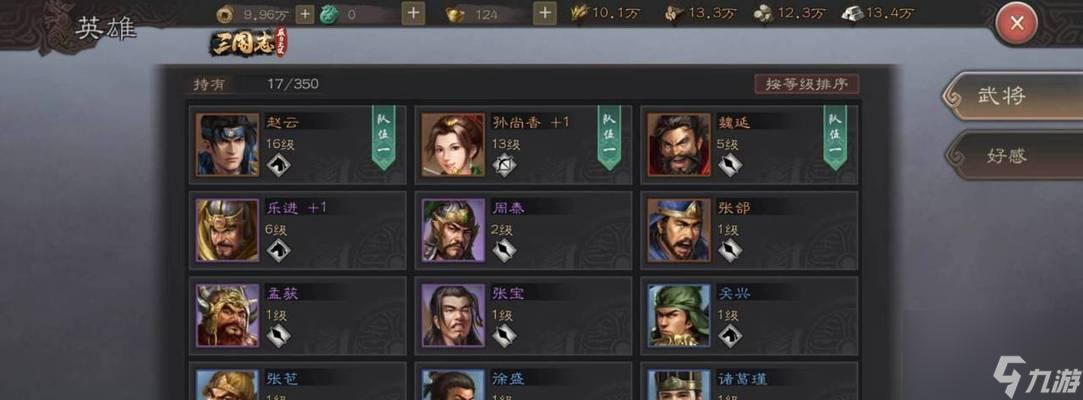
Task: Click the archer icon under 孙尚香
Action: [x=504, y=165]
